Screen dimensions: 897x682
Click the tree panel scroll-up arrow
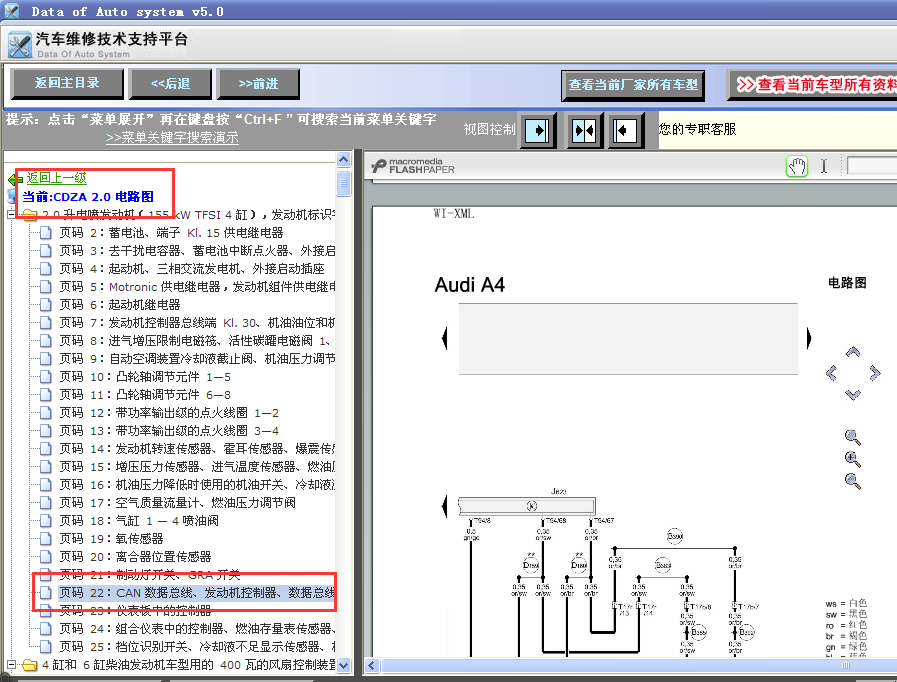(343, 160)
